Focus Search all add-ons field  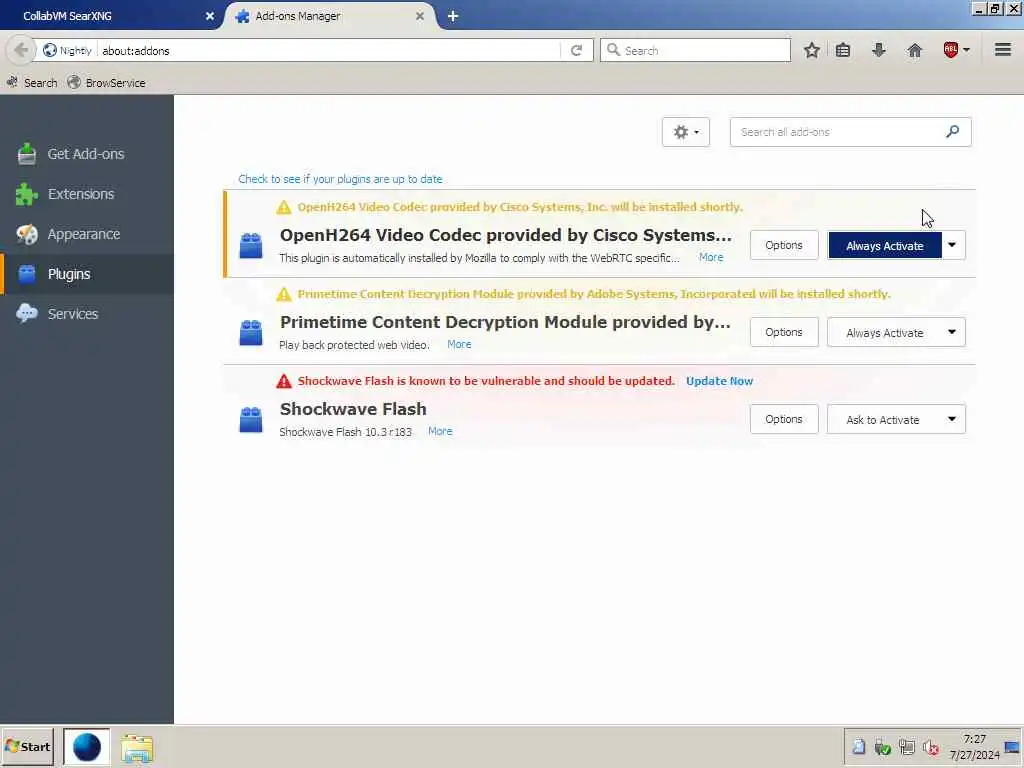(x=850, y=132)
